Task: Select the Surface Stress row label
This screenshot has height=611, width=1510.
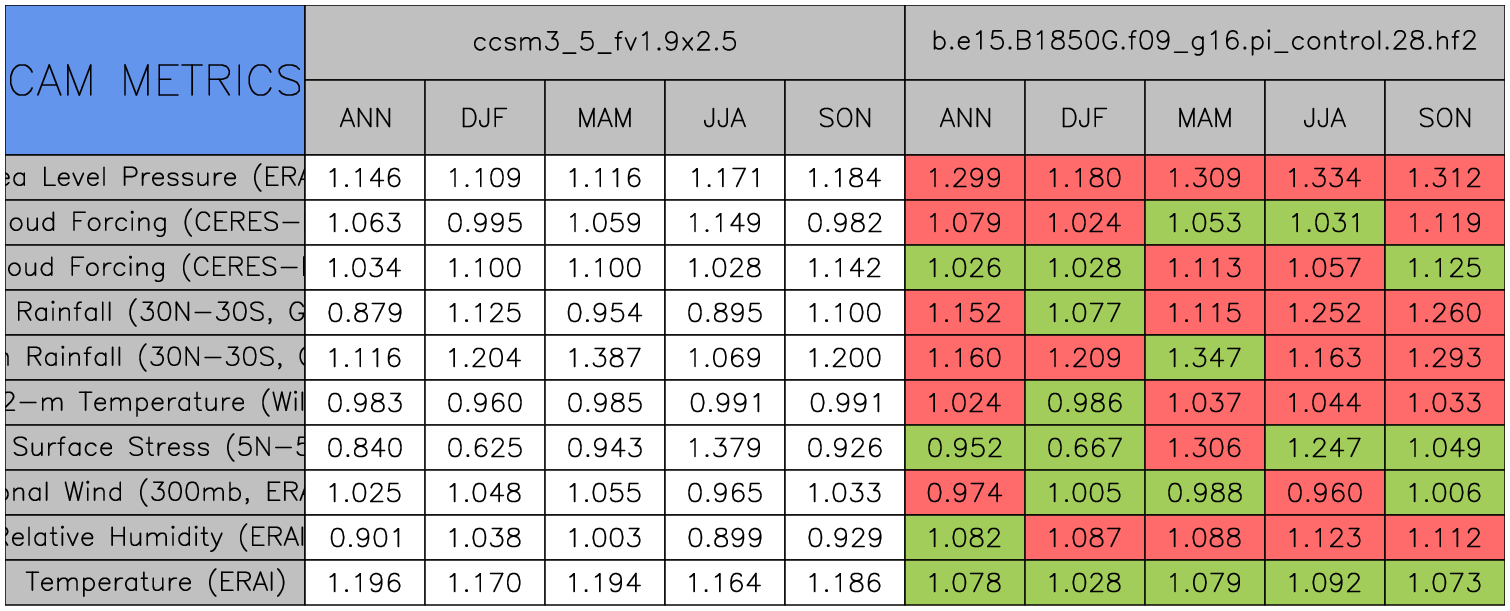Action: point(155,447)
